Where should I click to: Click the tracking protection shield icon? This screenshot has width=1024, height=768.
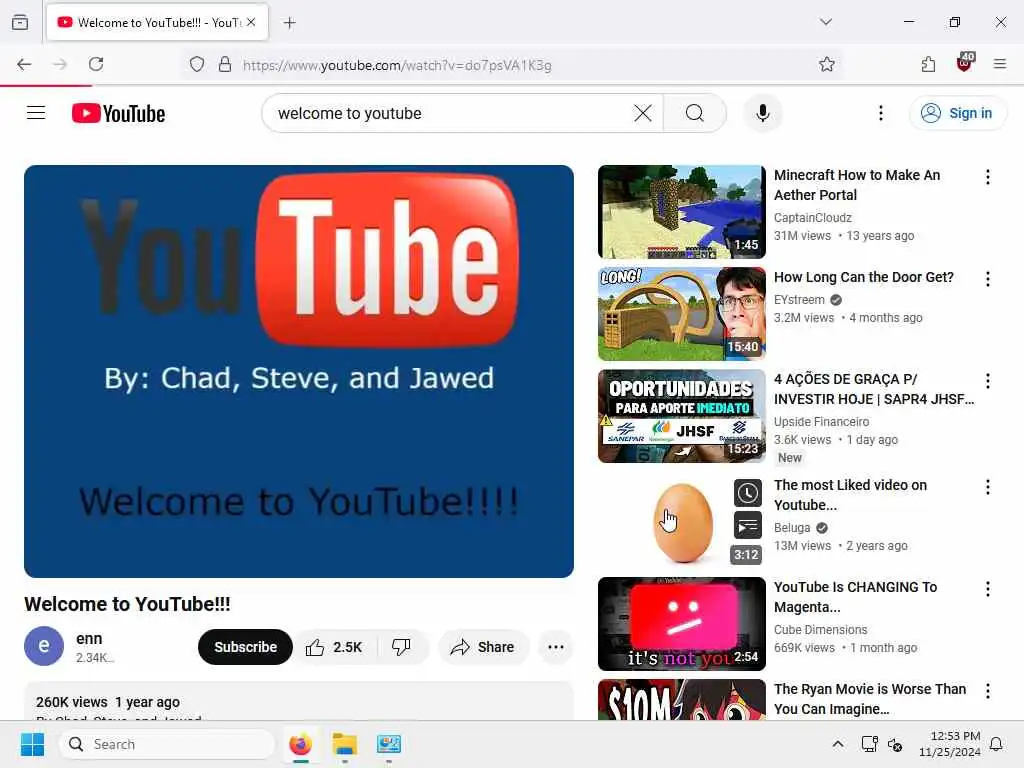point(197,64)
